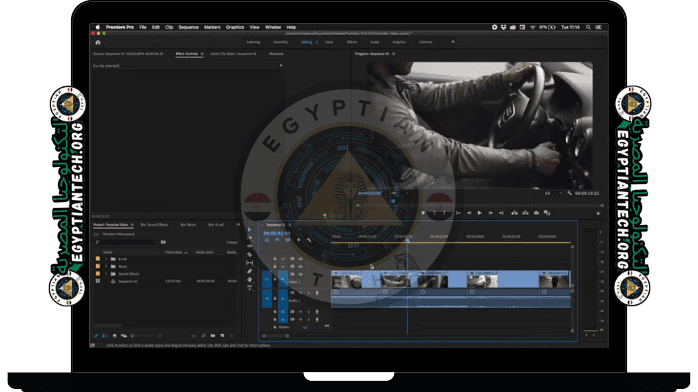Image resolution: width=698 pixels, height=392 pixels.
Task: Select the Ripple Edit tool
Action: tap(250, 238)
